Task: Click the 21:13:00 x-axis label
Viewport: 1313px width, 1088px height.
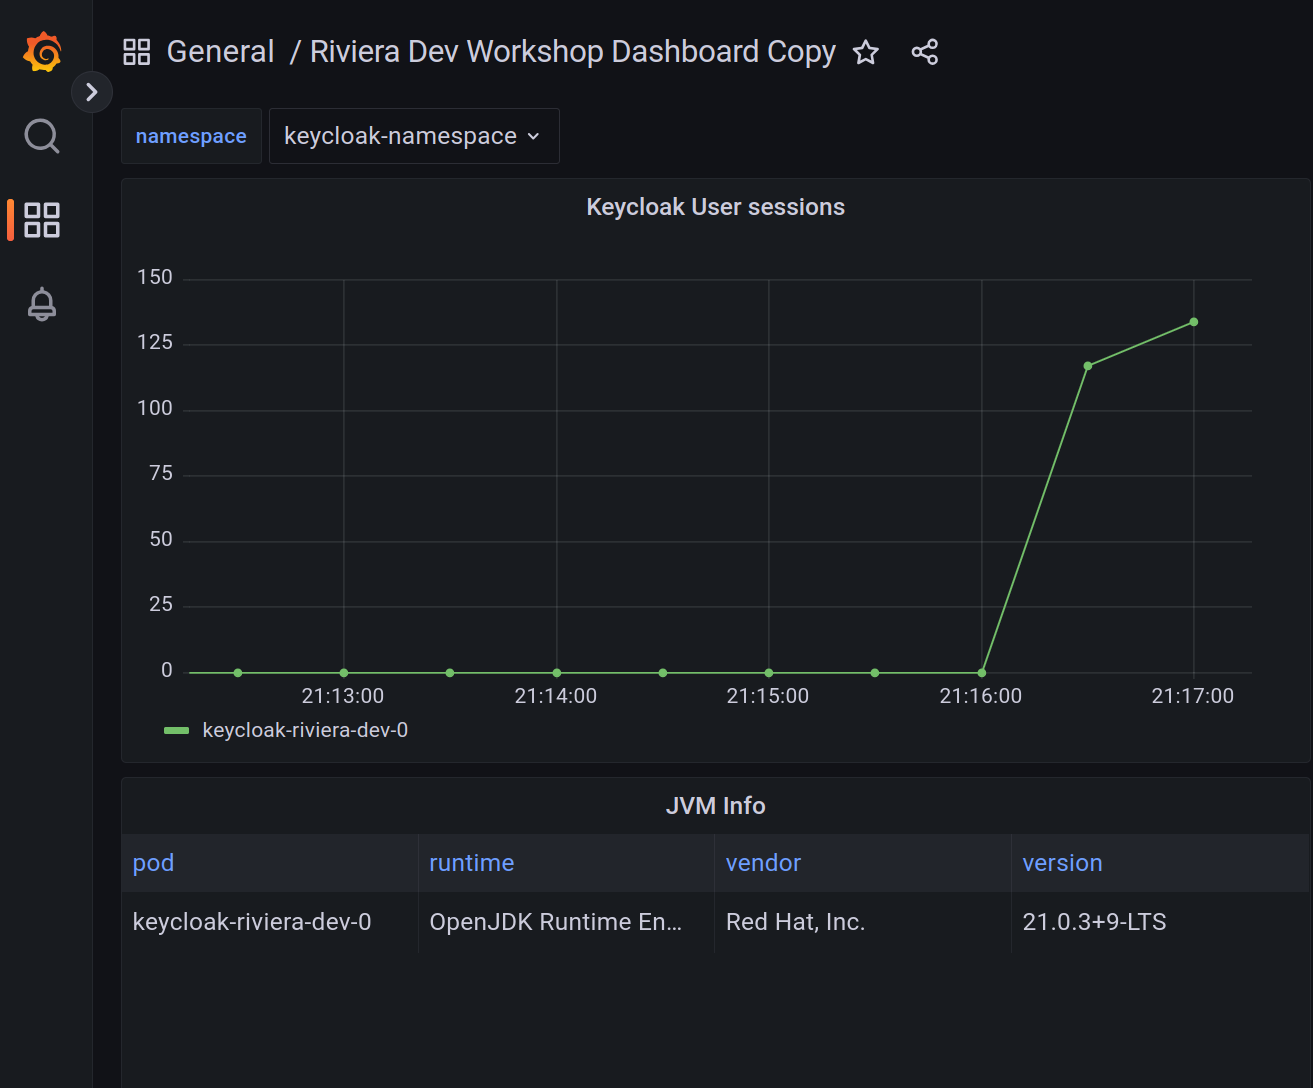Action: 343,696
